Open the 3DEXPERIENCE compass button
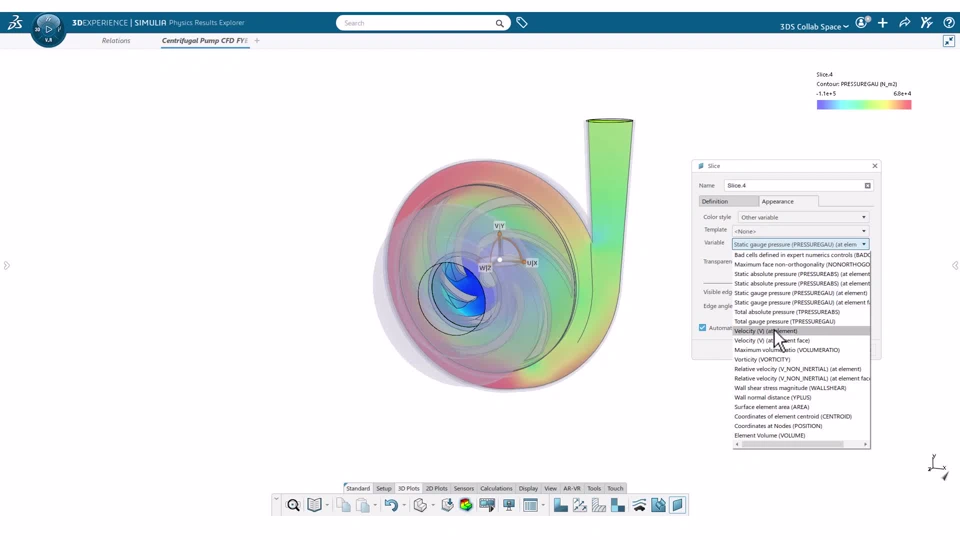This screenshot has height=540, width=960. pyautogui.click(x=48, y=29)
